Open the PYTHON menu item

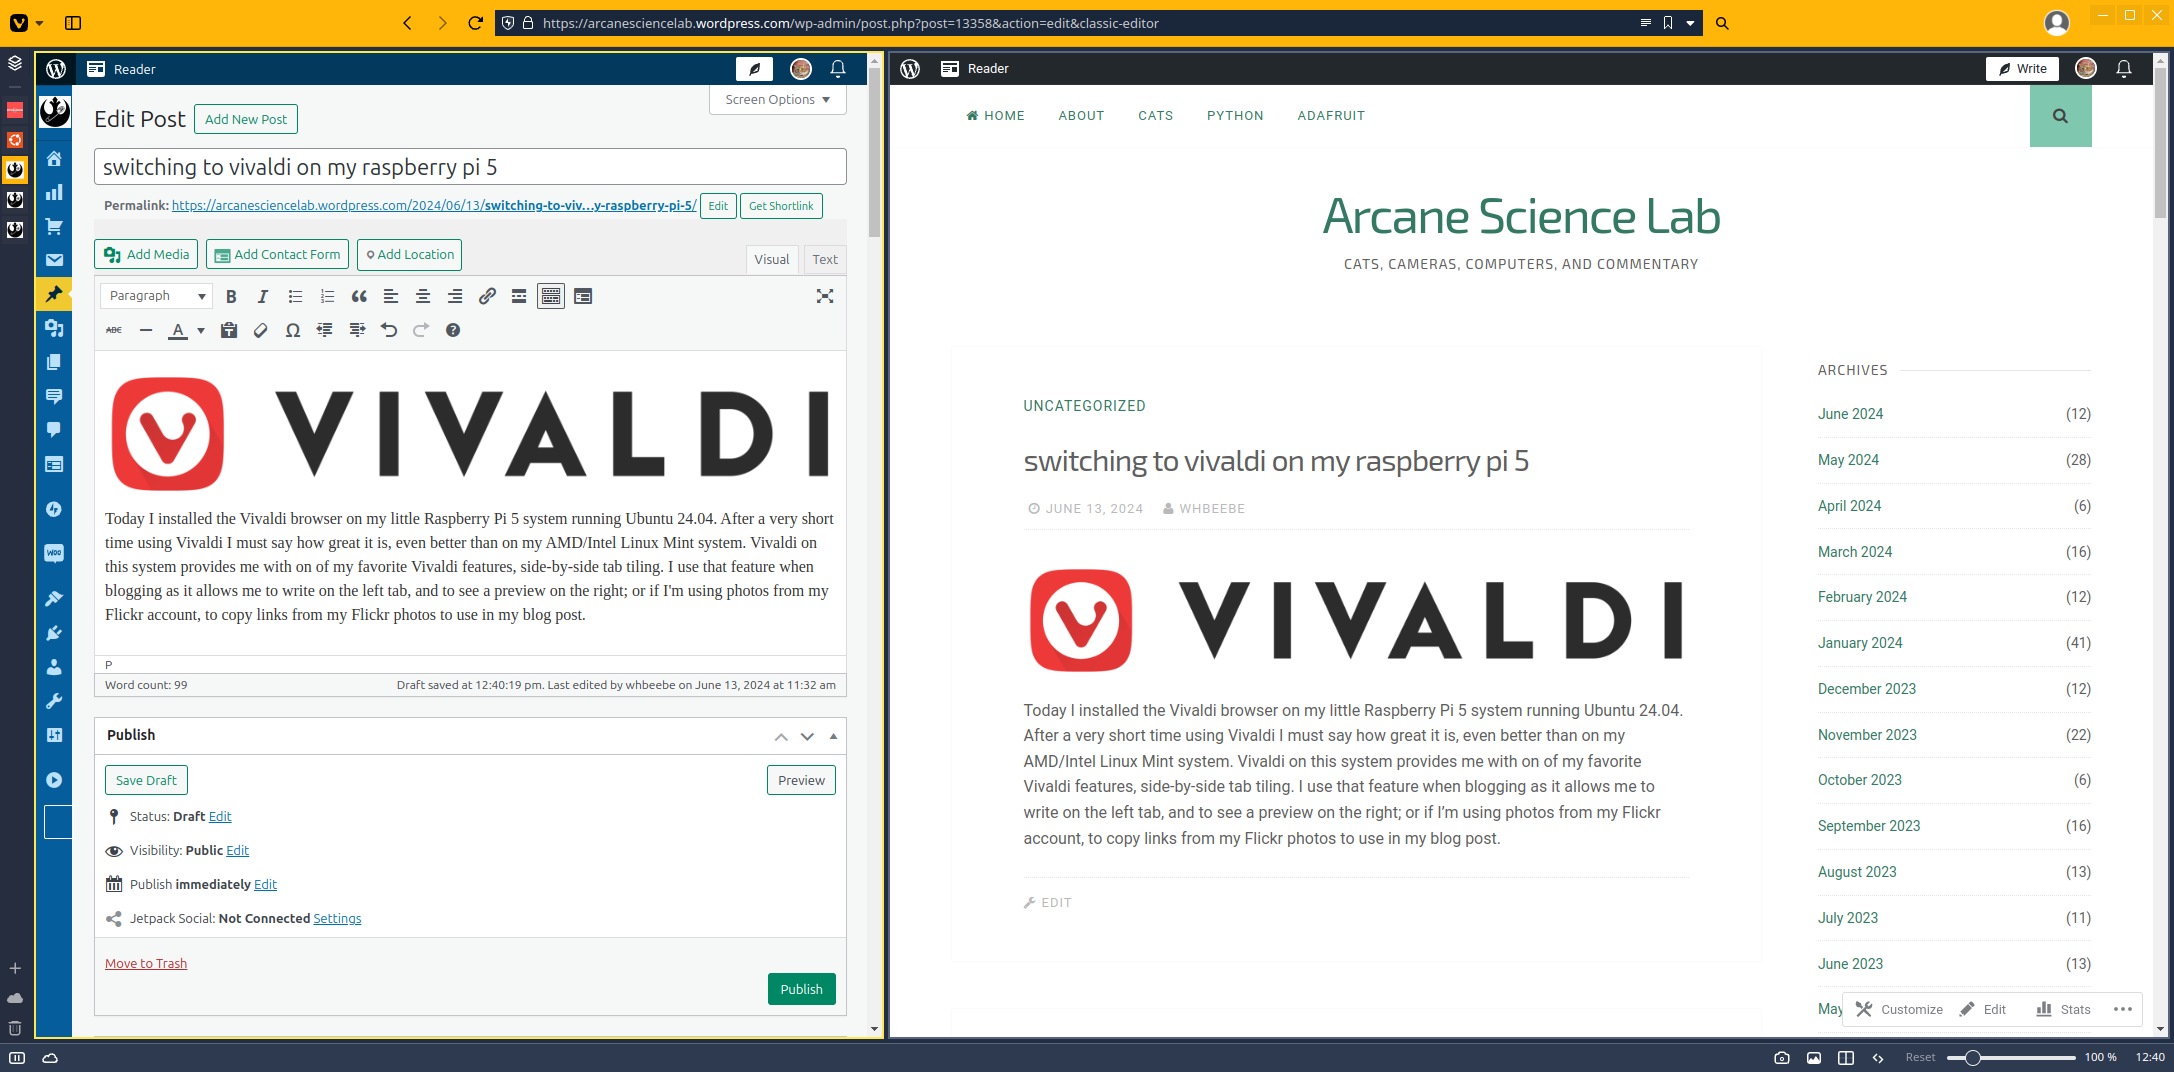click(x=1235, y=116)
